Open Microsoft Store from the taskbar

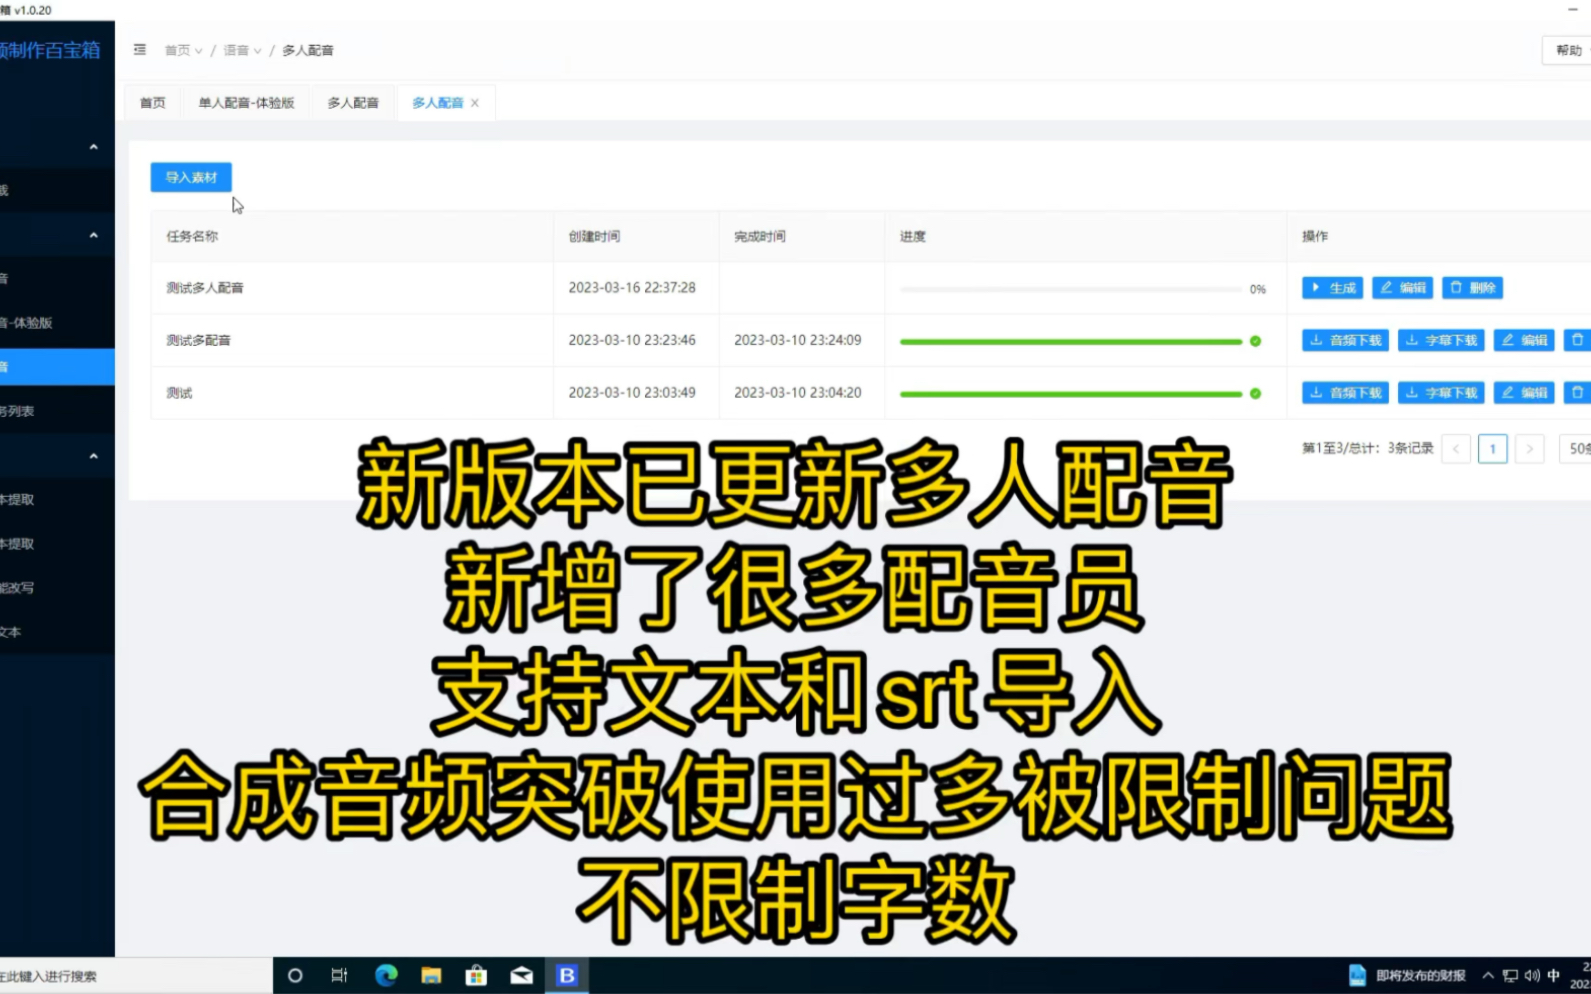pyautogui.click(x=476, y=975)
